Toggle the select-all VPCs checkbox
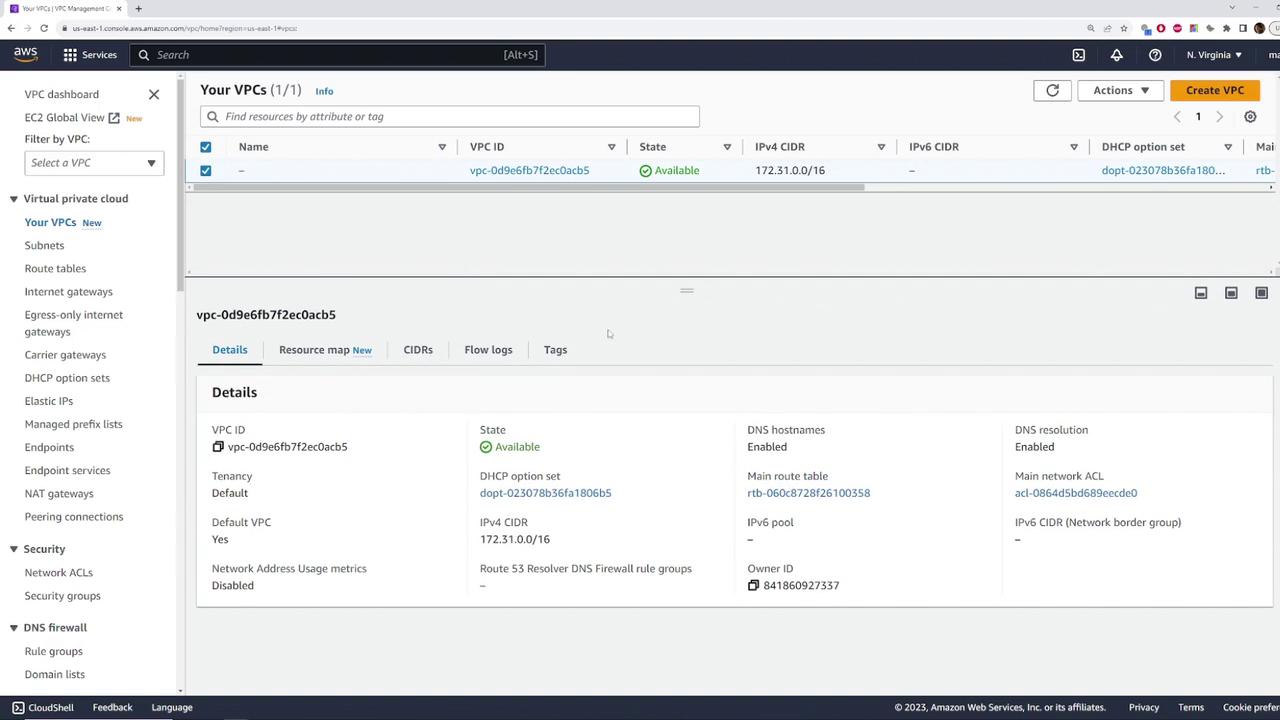1280x720 pixels. [x=205, y=147]
